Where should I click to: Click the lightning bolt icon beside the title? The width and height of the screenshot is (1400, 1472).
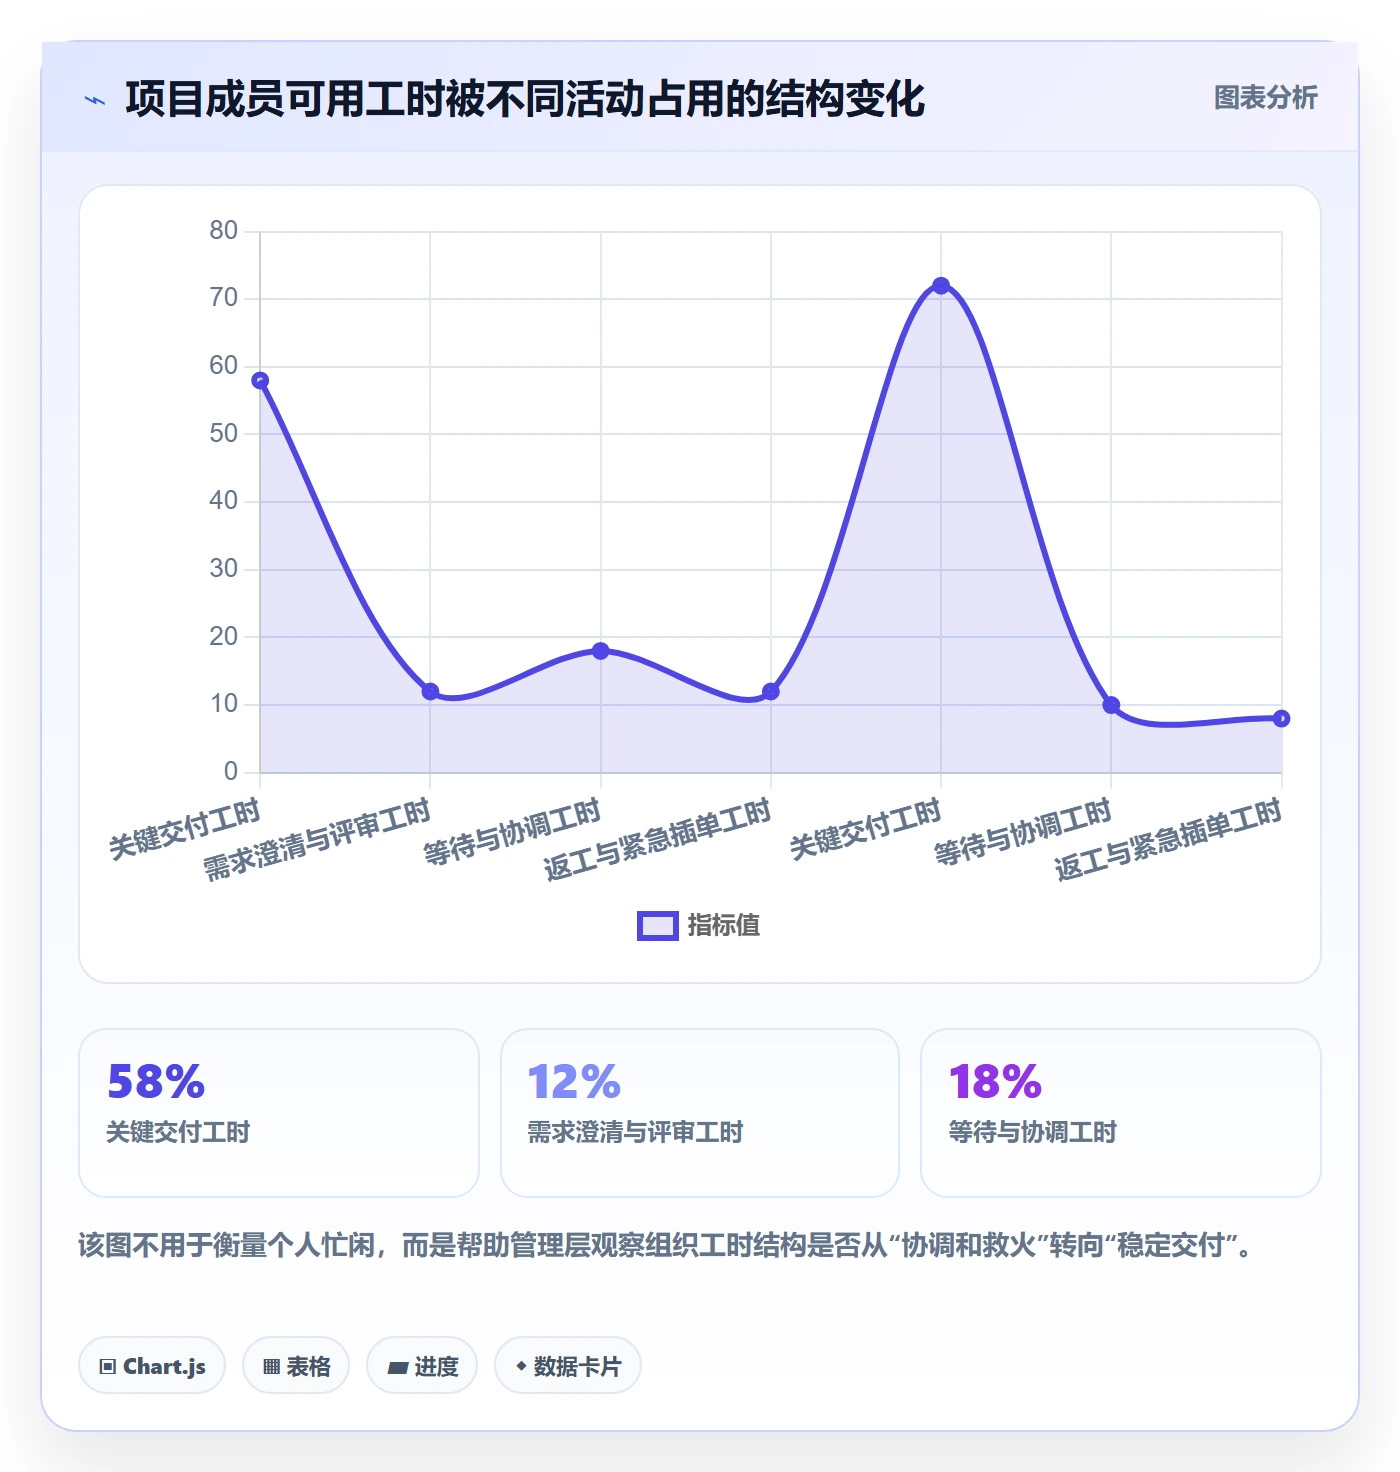point(95,100)
